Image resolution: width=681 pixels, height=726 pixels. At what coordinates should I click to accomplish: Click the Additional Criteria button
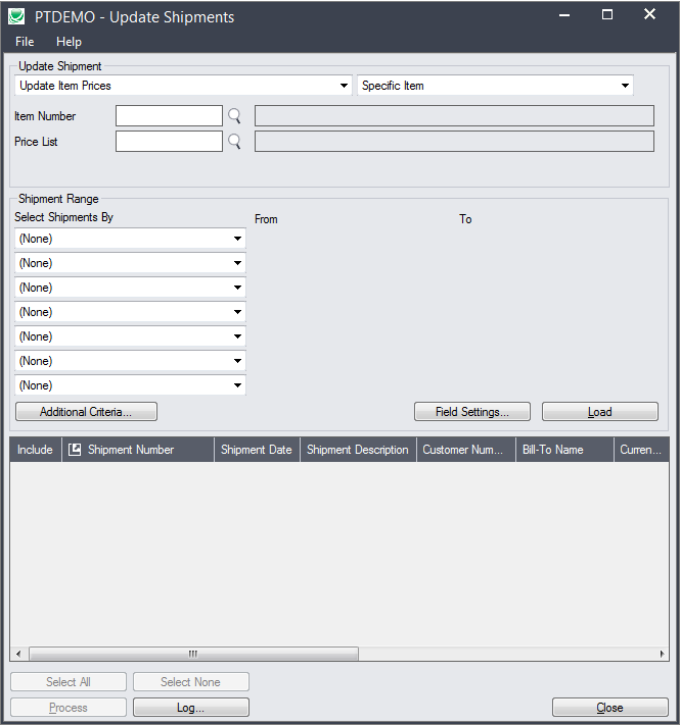[86, 412]
